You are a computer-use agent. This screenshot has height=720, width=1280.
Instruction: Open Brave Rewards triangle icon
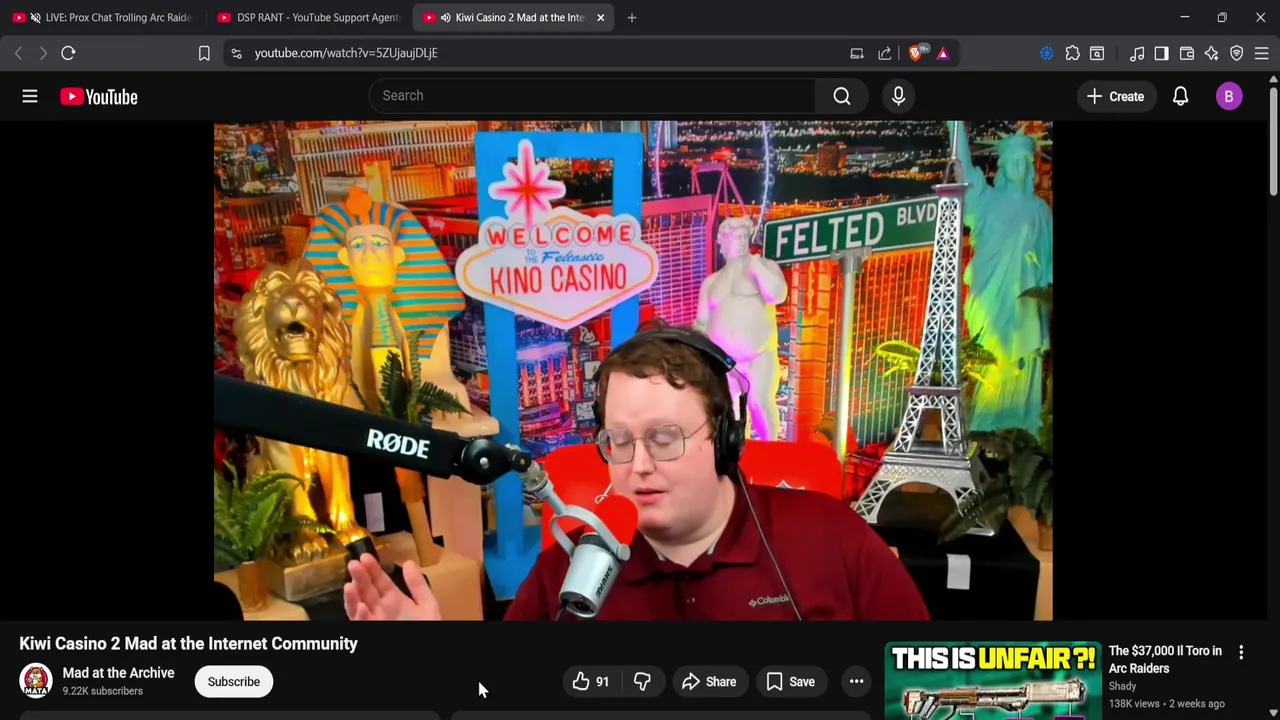[x=943, y=53]
